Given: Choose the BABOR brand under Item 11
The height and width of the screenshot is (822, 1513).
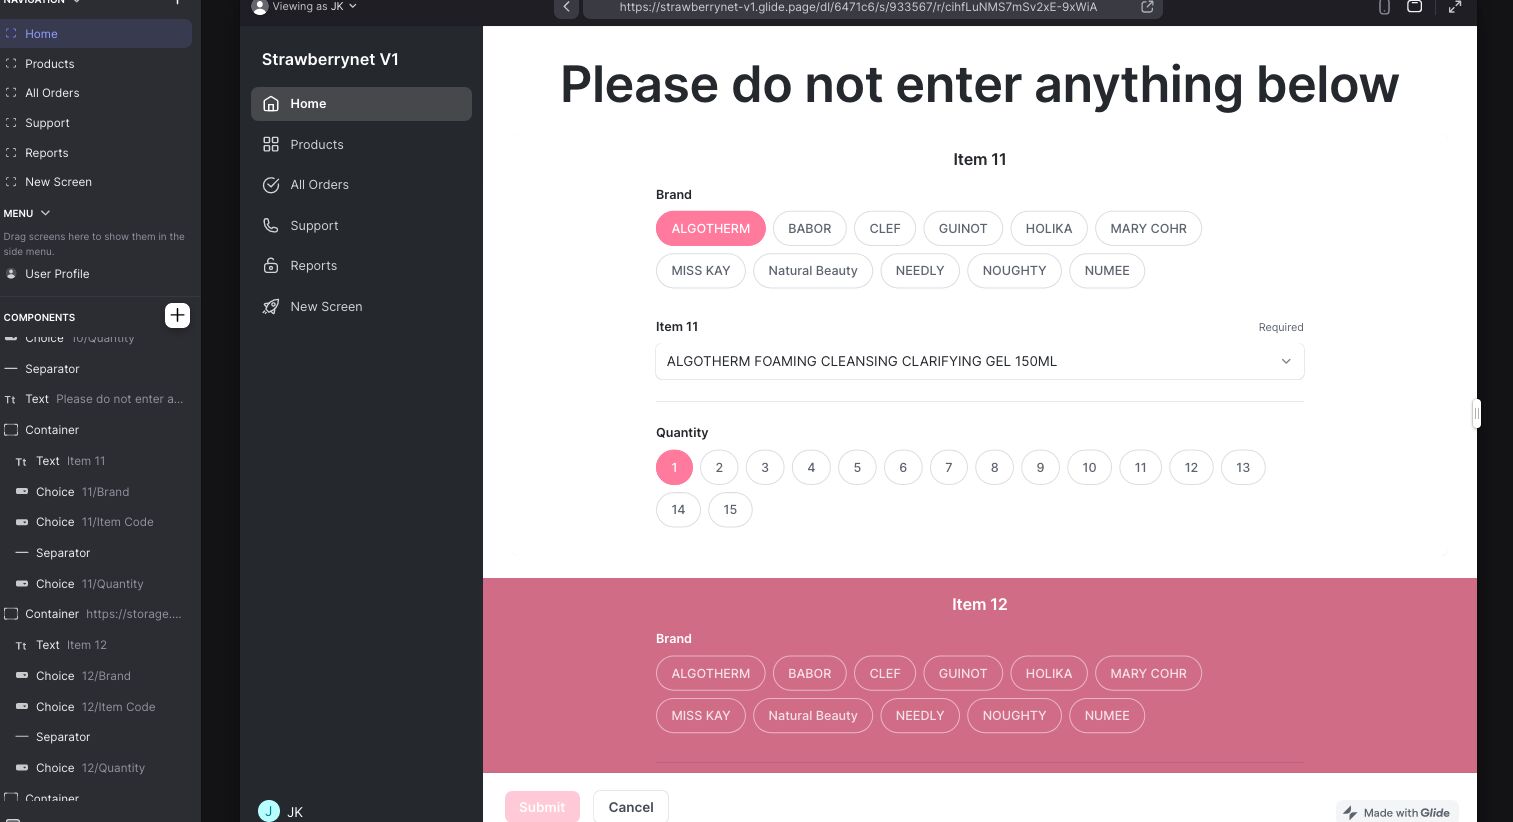Looking at the screenshot, I should point(810,229).
